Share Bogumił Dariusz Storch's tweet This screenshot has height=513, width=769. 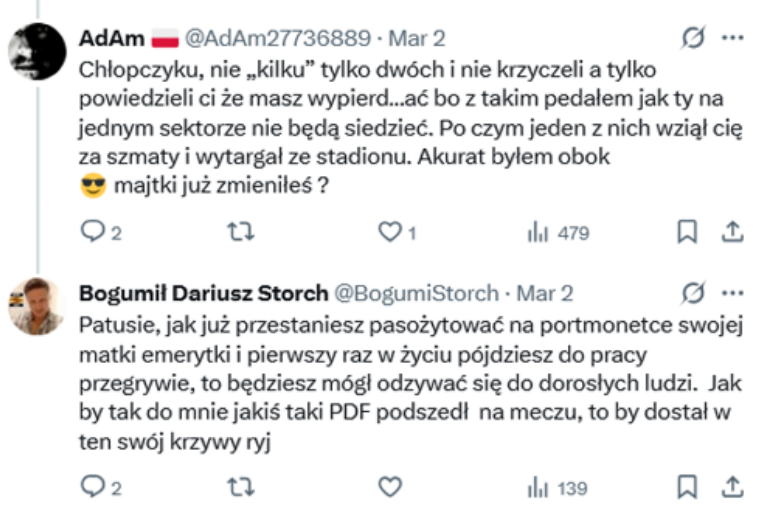point(733,487)
